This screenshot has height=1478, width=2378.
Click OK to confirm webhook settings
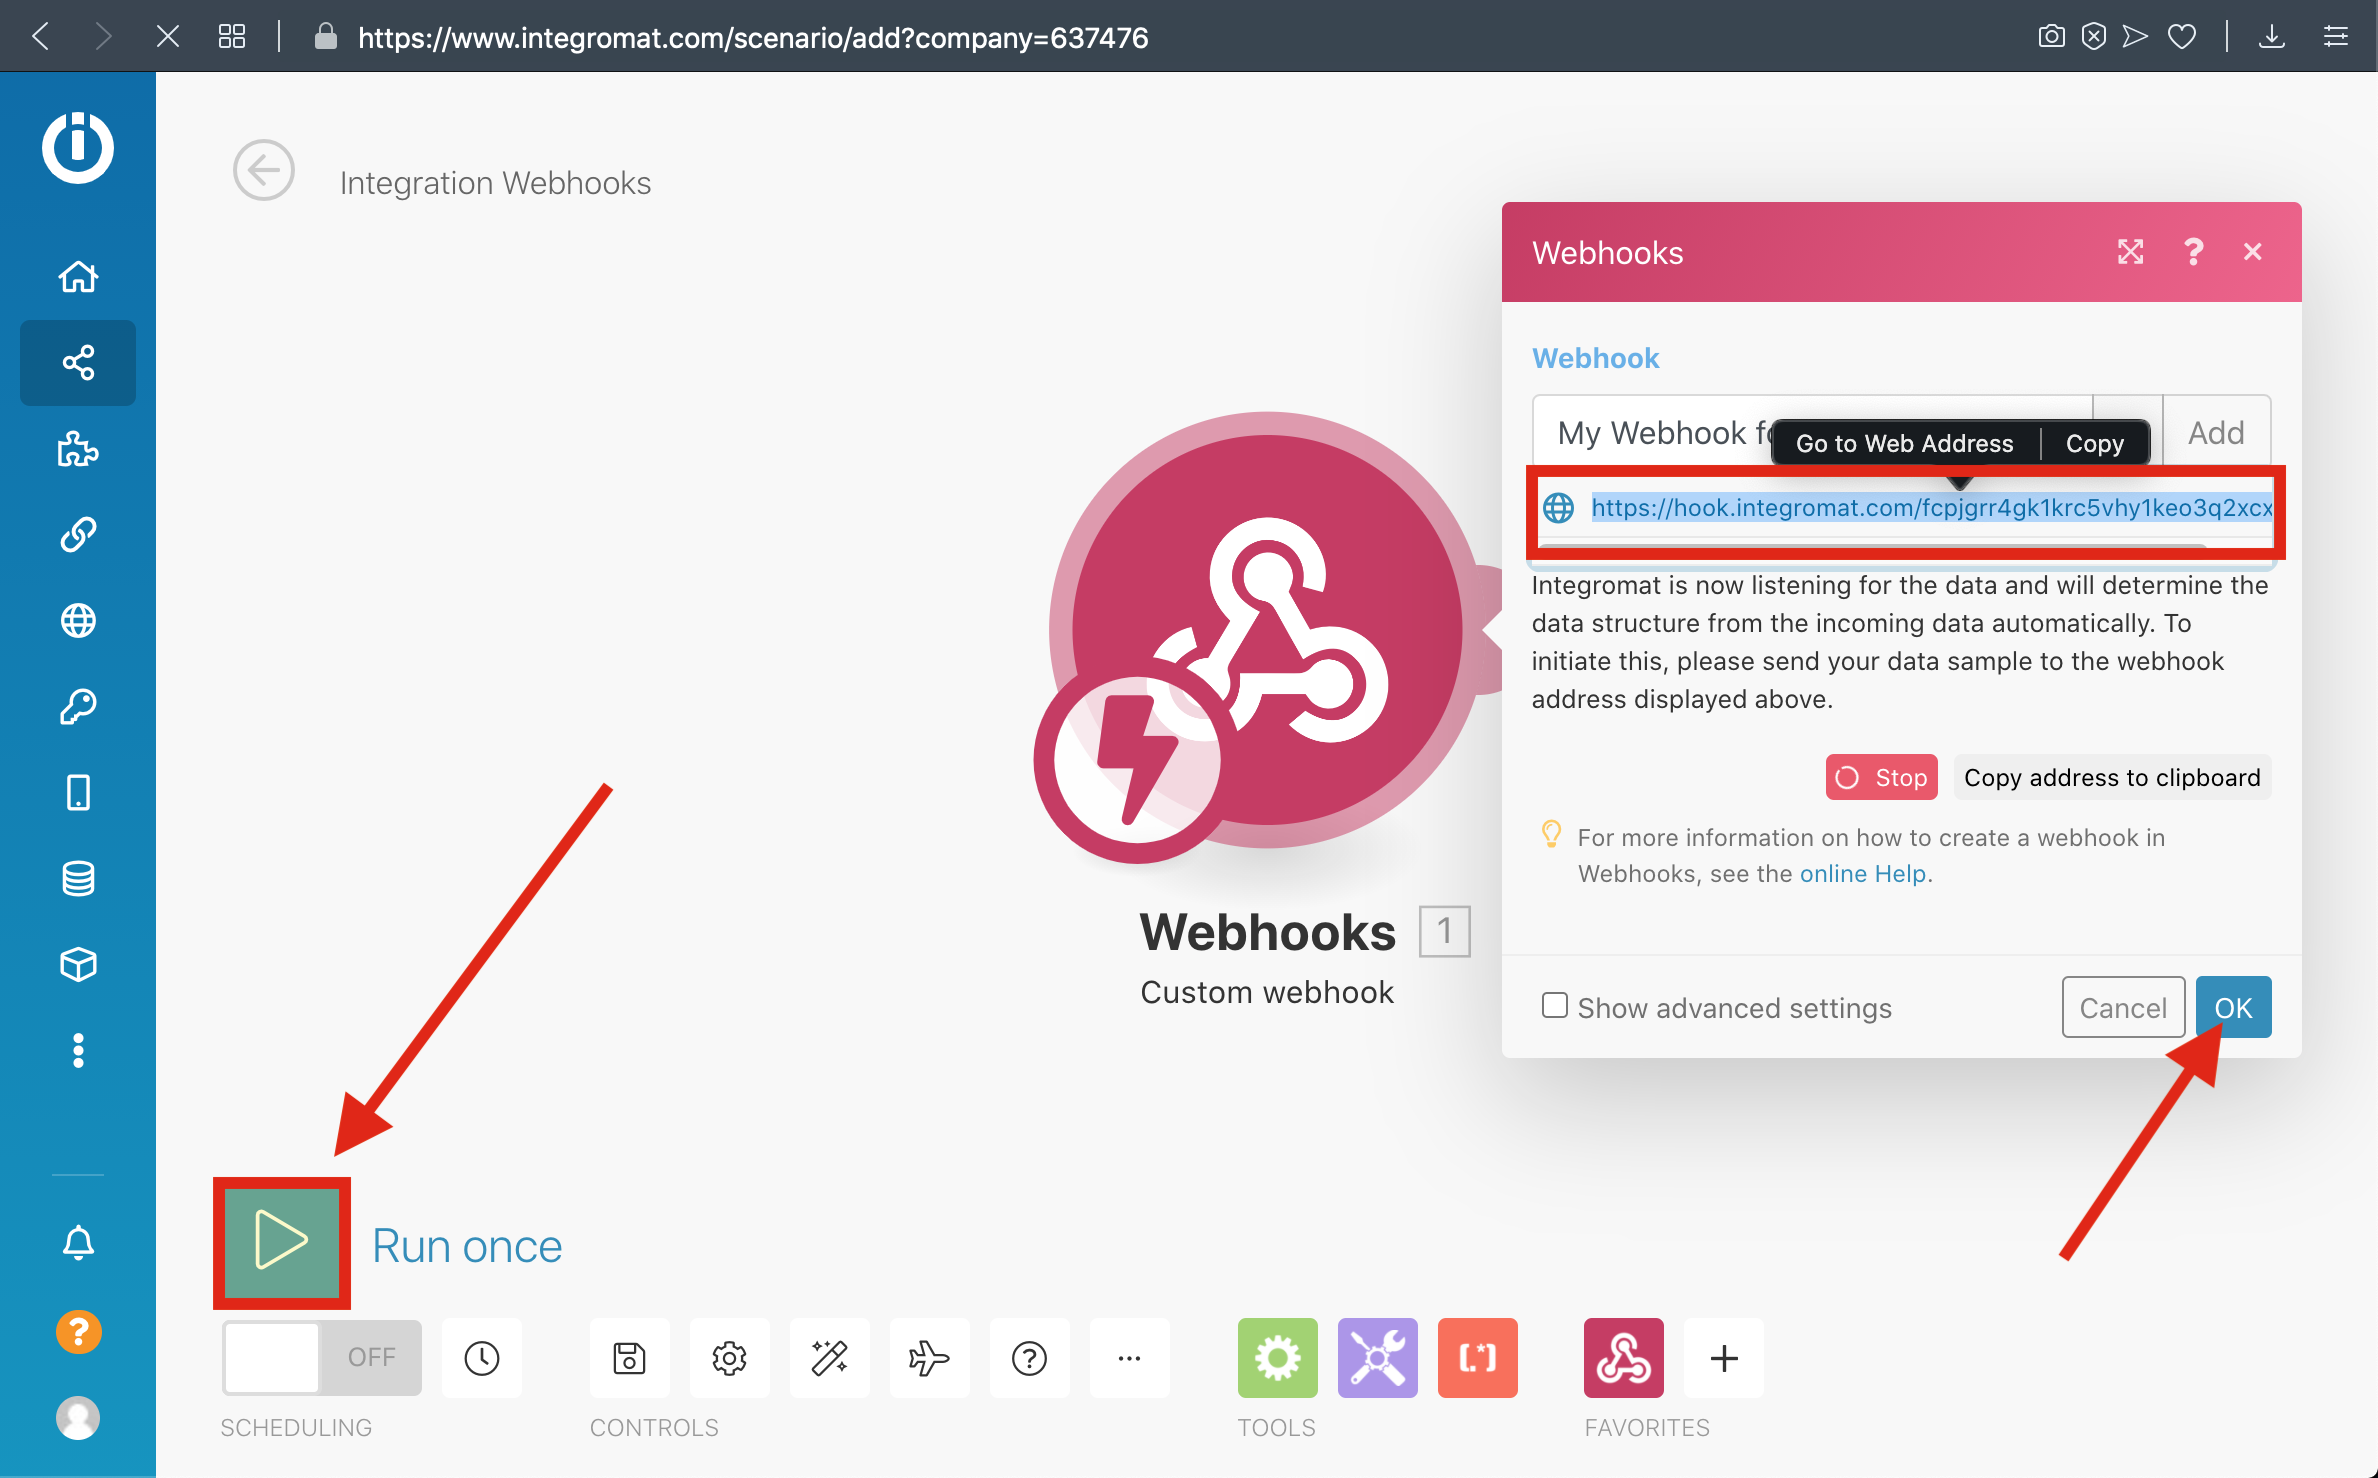coord(2233,1006)
